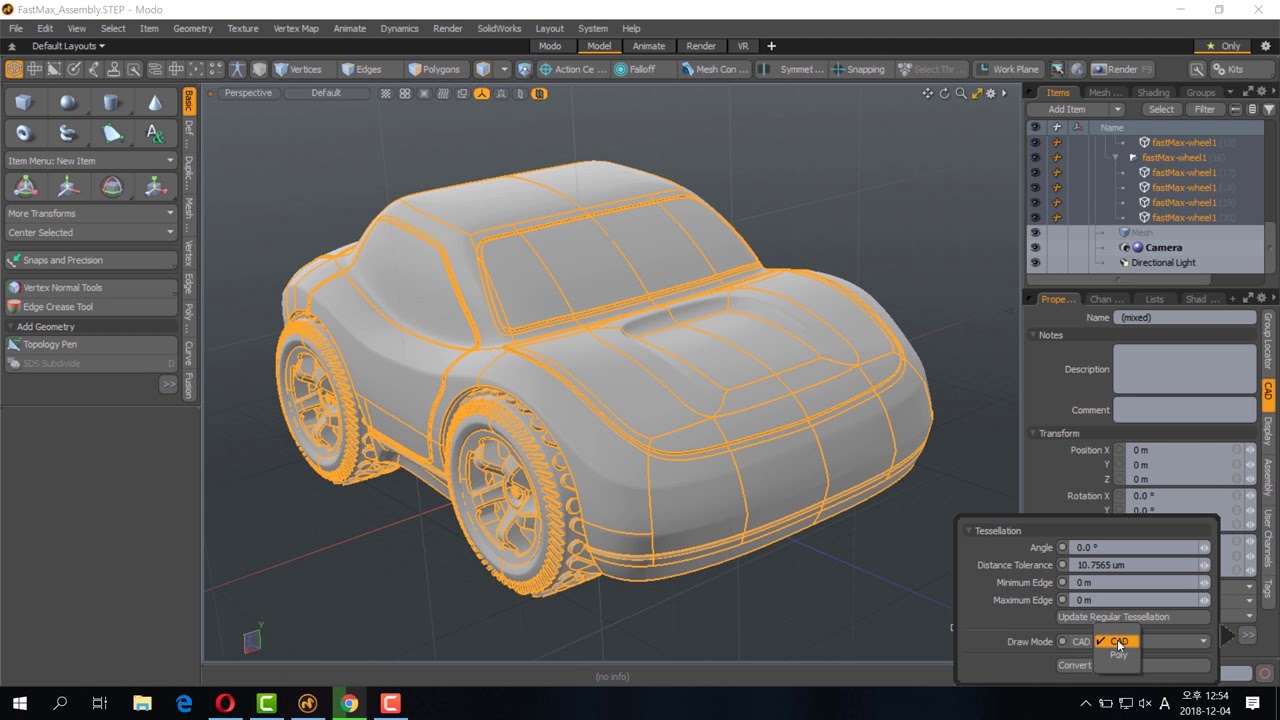This screenshot has height=720, width=1280.
Task: Click the Name input field
Action: click(1186, 317)
